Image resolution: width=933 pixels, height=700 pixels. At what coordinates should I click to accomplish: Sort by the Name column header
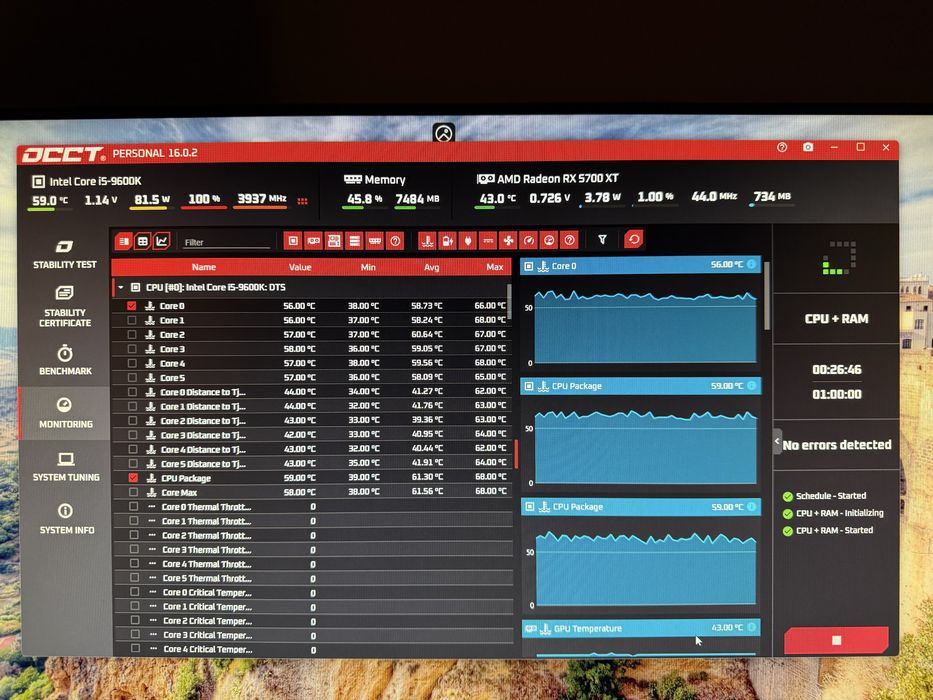pyautogui.click(x=203, y=267)
